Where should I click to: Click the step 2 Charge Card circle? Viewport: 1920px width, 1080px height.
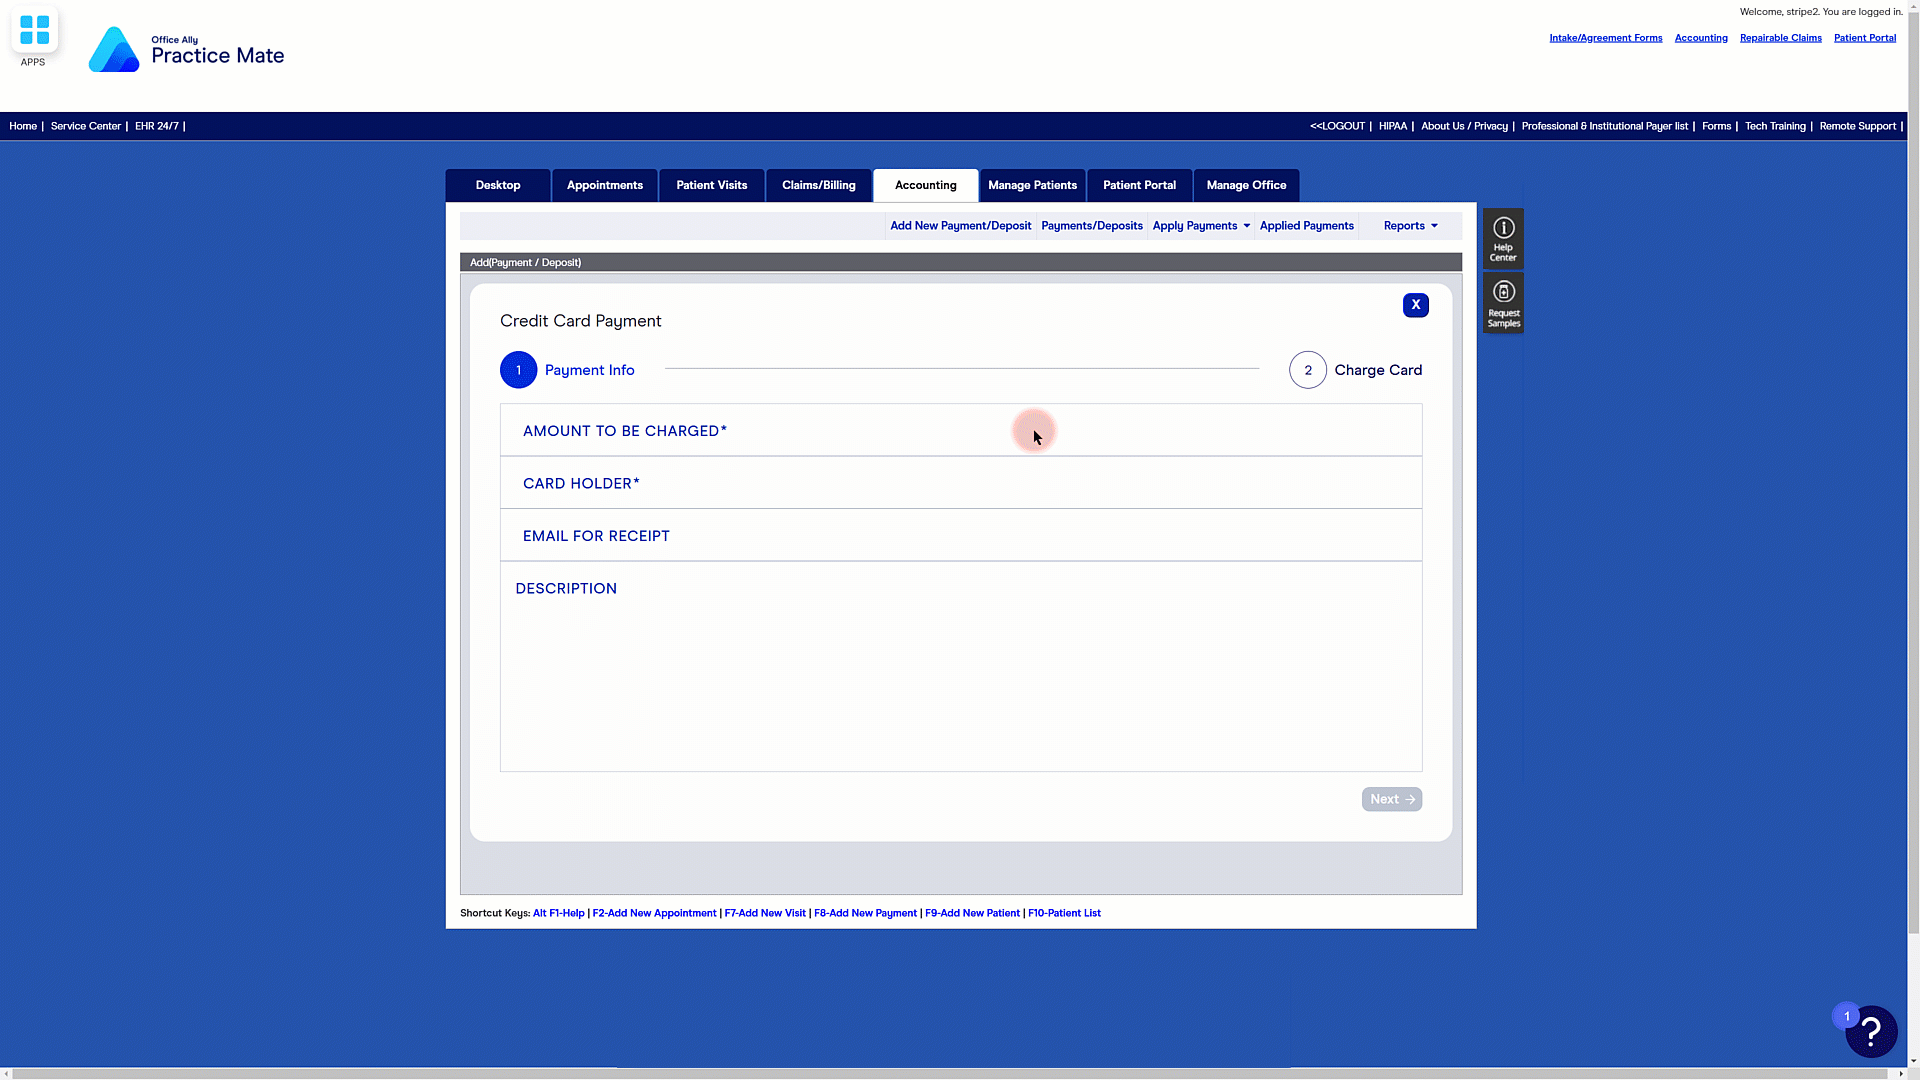[x=1307, y=370]
